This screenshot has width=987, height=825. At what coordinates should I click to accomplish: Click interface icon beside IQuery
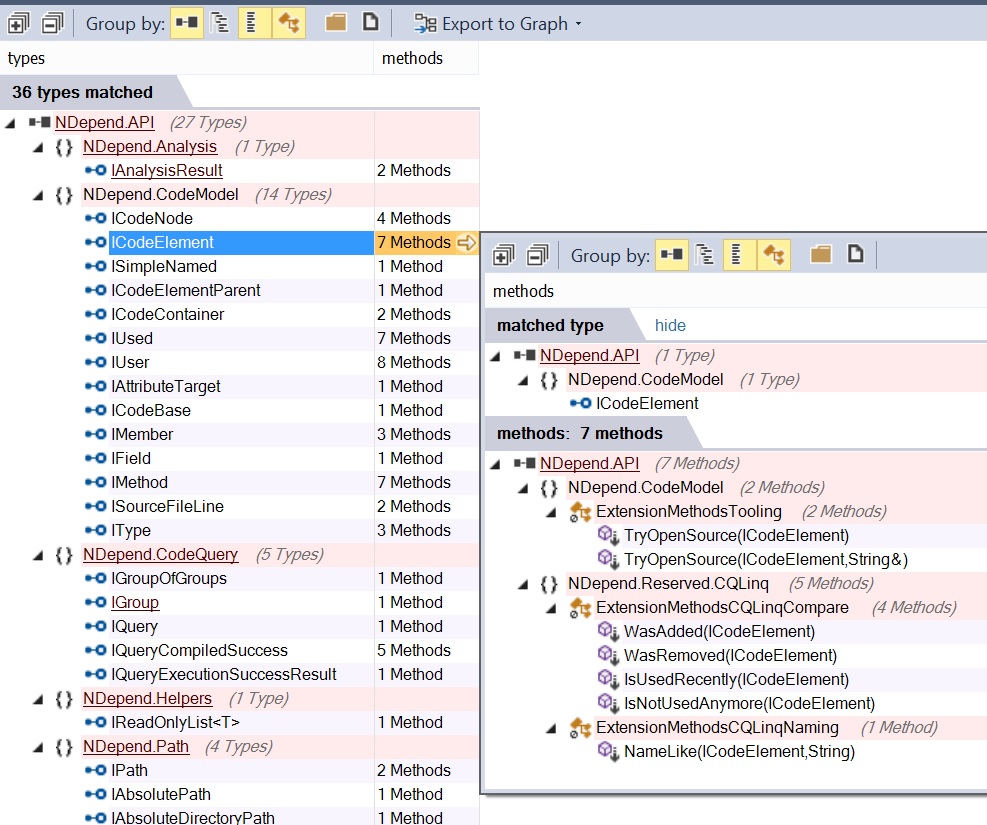pos(96,626)
